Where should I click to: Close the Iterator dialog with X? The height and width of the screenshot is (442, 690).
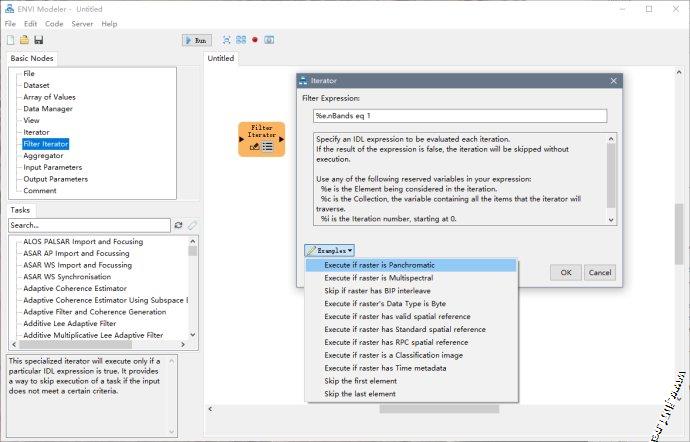click(613, 81)
